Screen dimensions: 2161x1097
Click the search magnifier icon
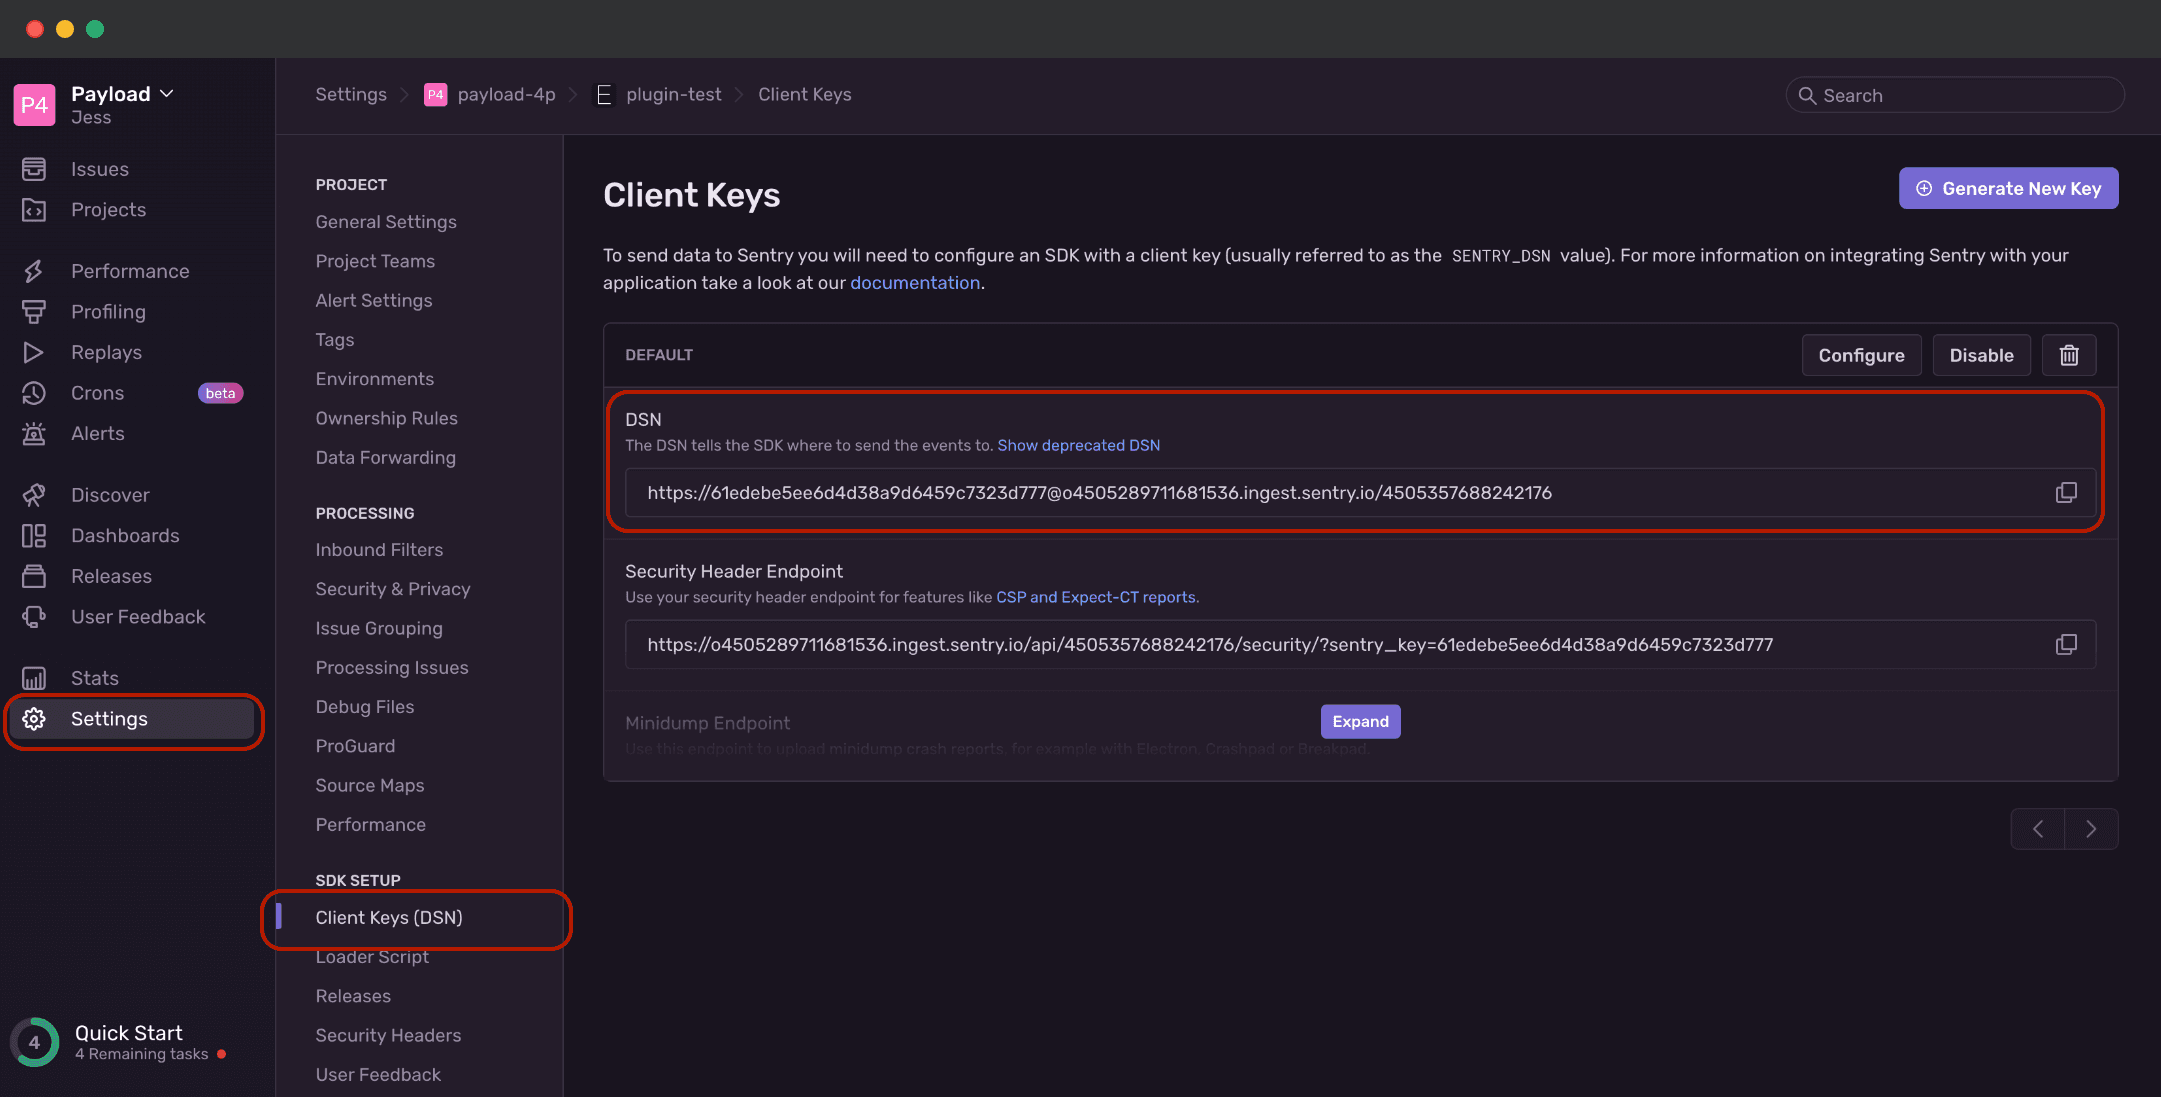pyautogui.click(x=1807, y=96)
